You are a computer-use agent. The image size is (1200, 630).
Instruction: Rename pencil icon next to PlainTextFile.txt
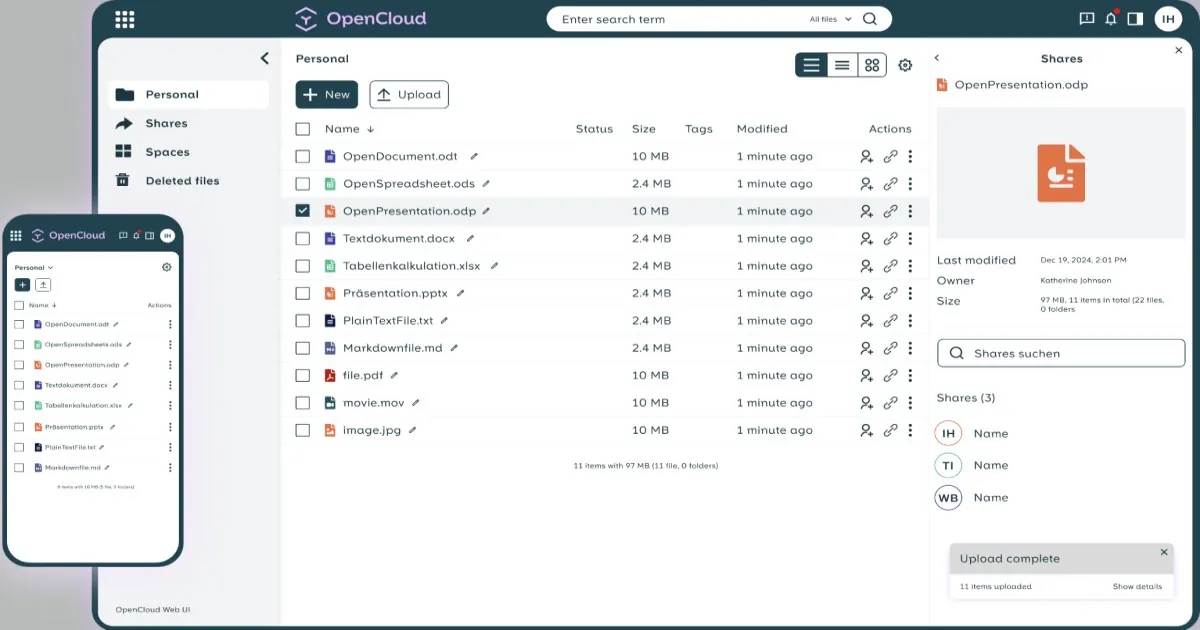pyautogui.click(x=444, y=321)
